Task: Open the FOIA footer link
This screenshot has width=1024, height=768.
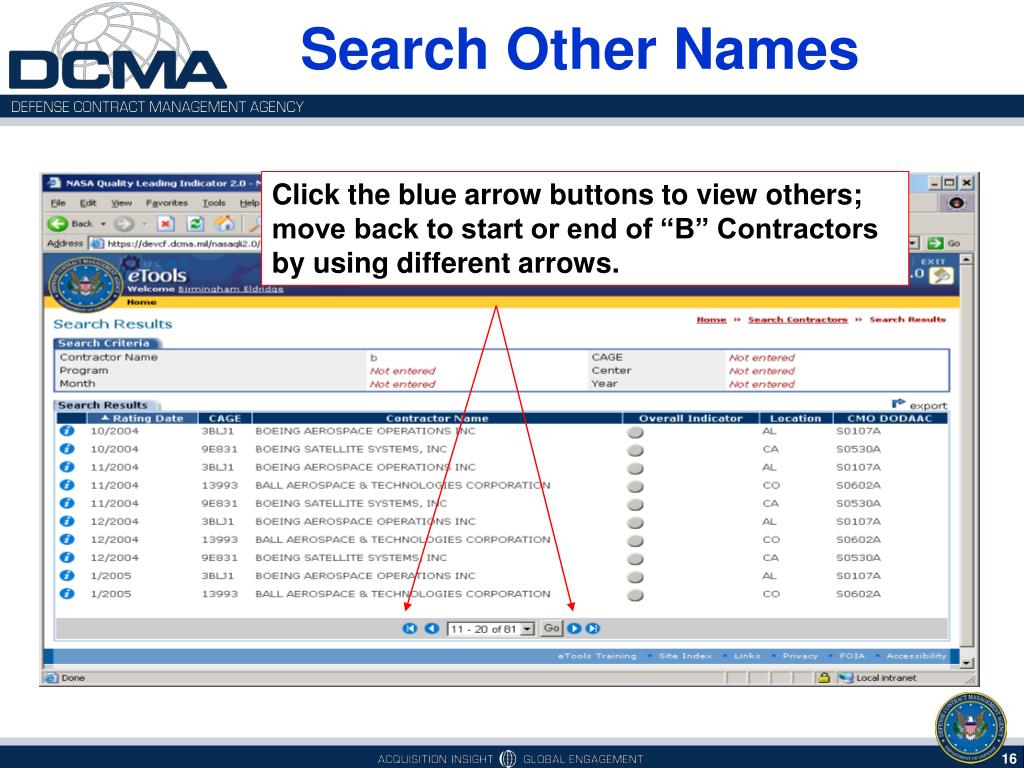Action: click(852, 656)
